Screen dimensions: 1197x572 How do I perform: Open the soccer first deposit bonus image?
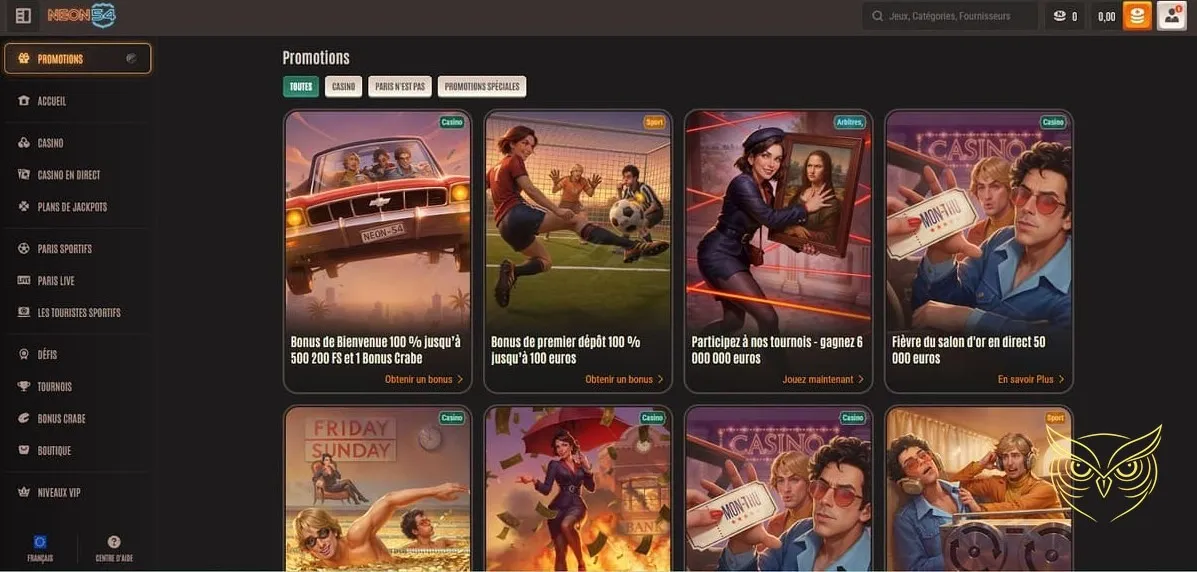click(x=578, y=221)
